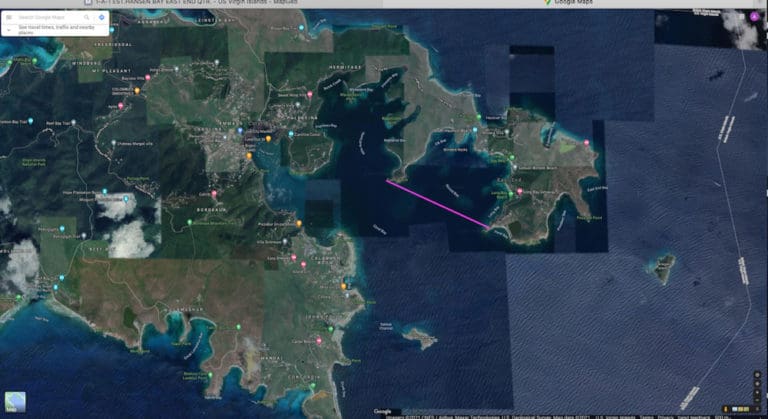Open the Layers map type thumbnail
This screenshot has height=419, width=768.
pyautogui.click(x=15, y=402)
